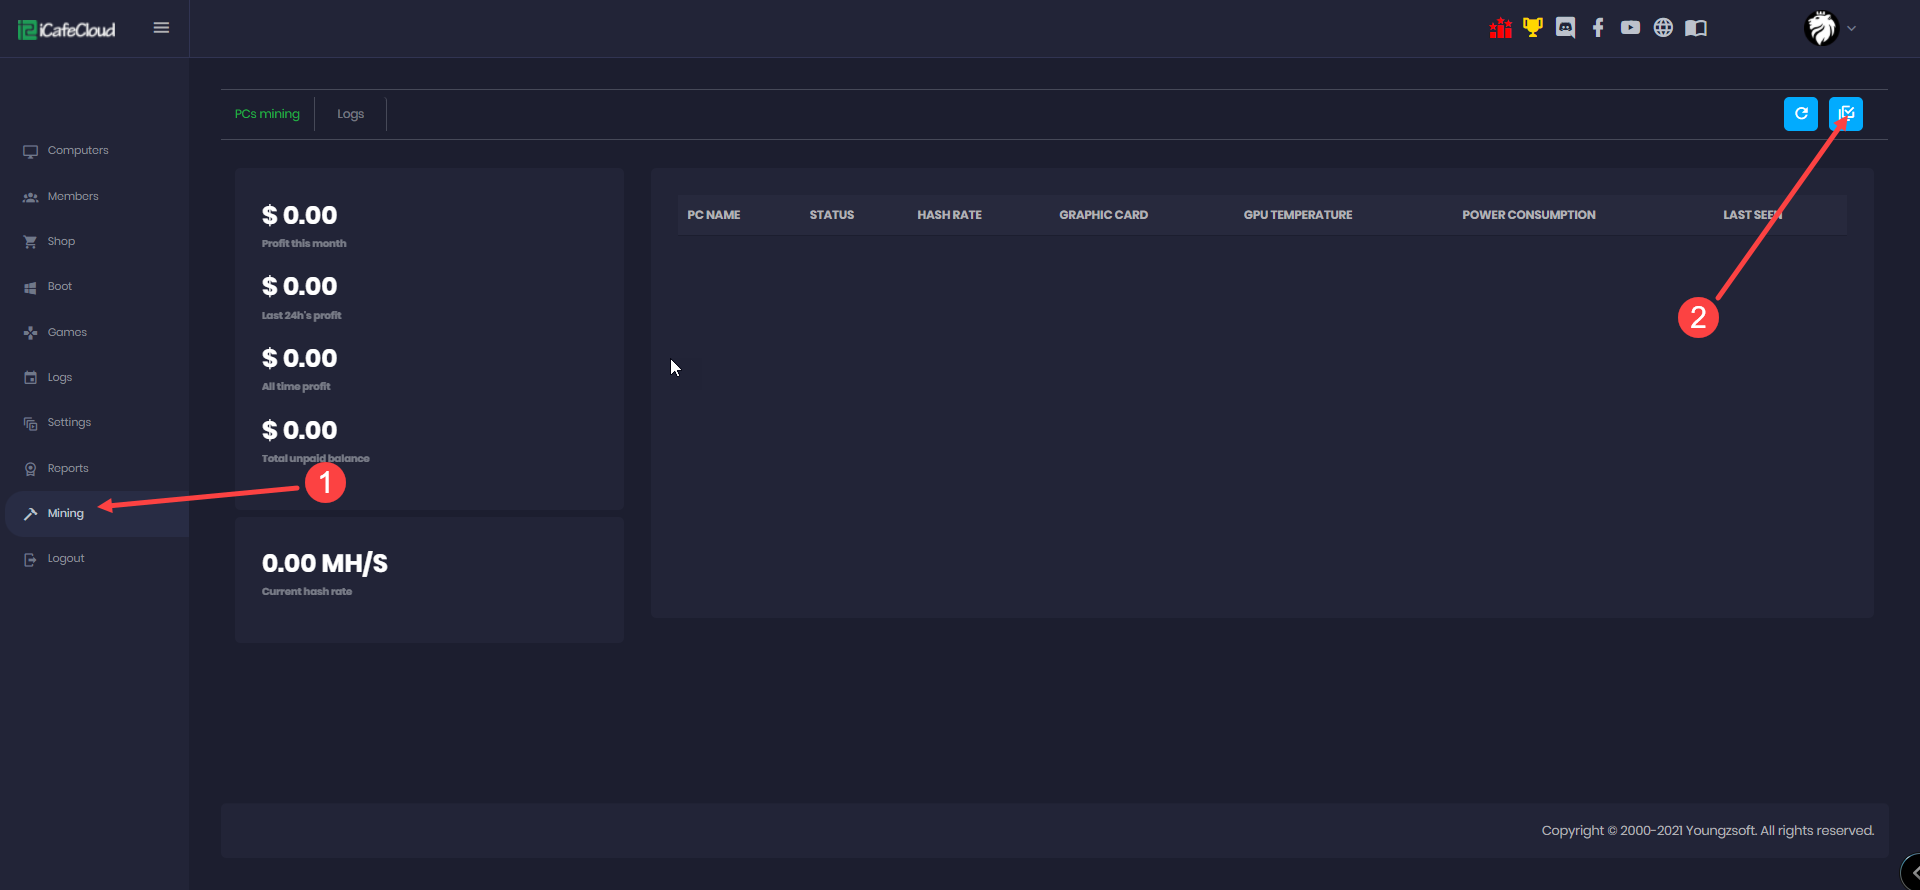Expand the lion avatar account dropdown
The height and width of the screenshot is (890, 1920).
(1829, 28)
